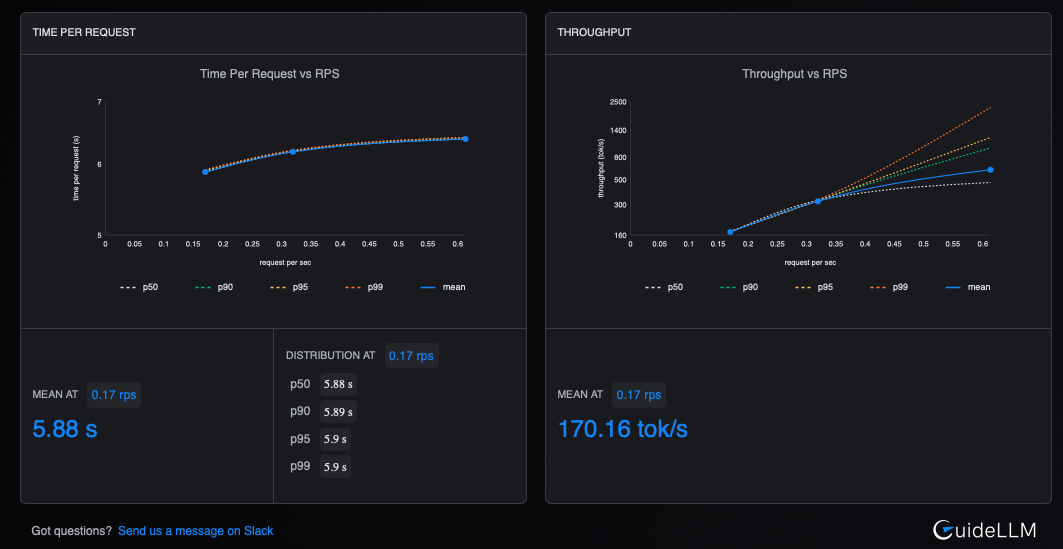Hide p99 line in Time Per Request chart legend
1063x549 pixels.
[x=362, y=287]
